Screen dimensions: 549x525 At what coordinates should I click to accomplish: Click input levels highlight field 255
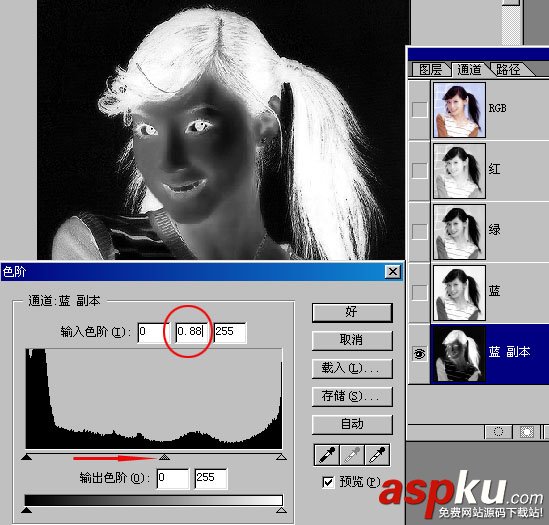tap(230, 332)
